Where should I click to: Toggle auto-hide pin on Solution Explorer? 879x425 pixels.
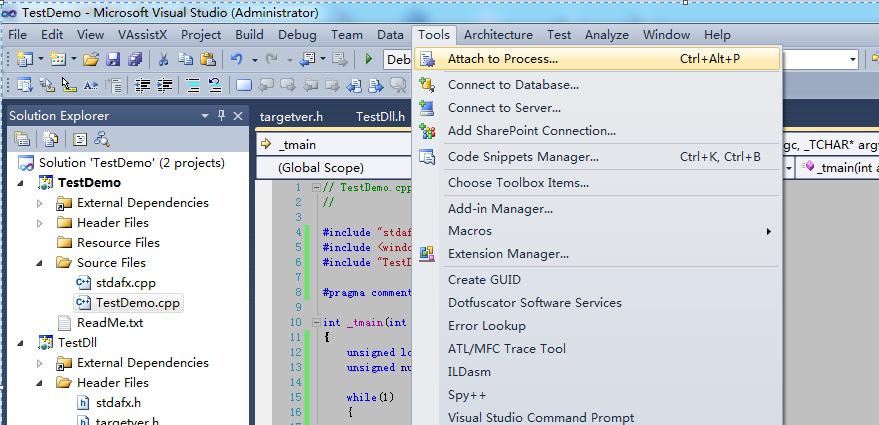221,116
